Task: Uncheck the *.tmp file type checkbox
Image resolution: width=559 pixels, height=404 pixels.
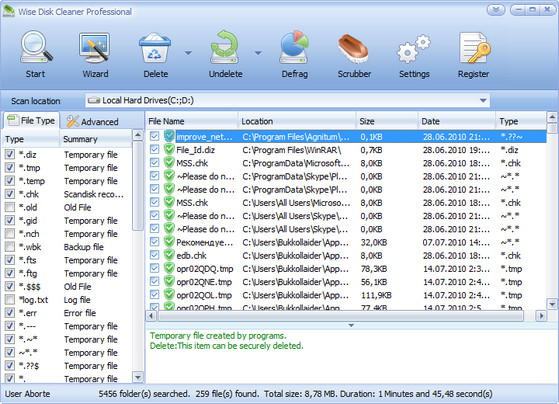Action: click(10, 168)
